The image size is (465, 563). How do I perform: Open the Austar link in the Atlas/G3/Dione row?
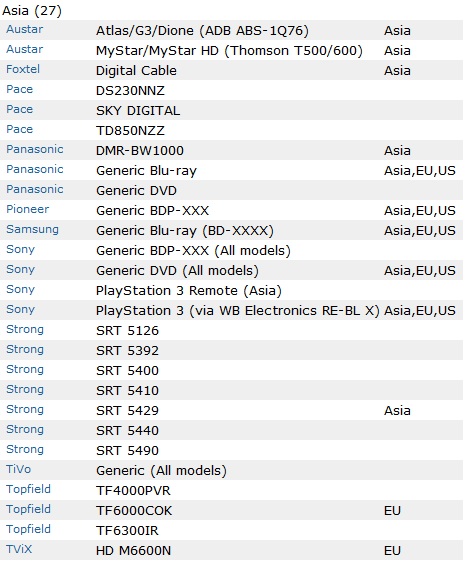(x=24, y=29)
